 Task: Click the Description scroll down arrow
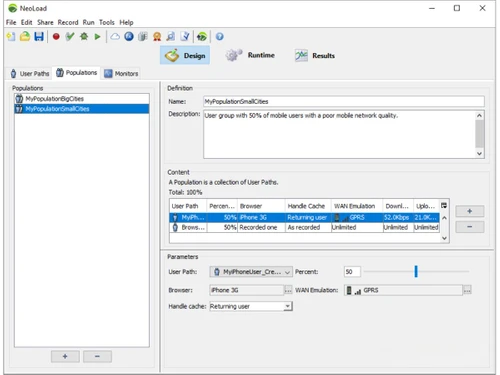479,154
